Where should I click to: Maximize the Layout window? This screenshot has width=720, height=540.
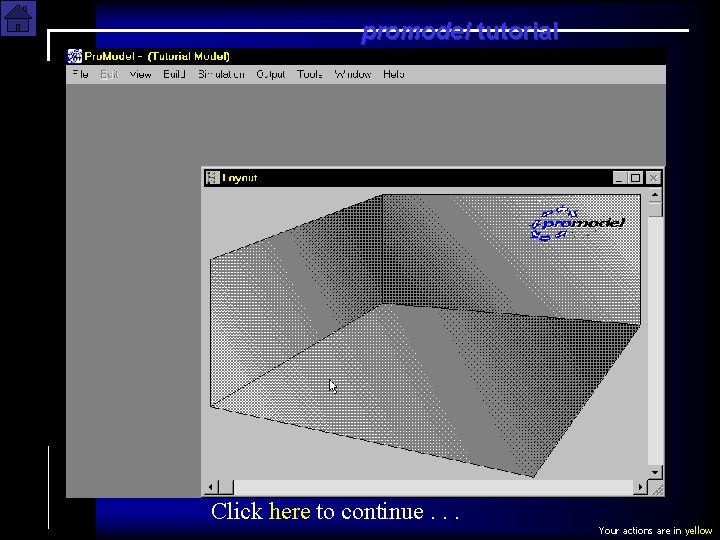pos(636,178)
